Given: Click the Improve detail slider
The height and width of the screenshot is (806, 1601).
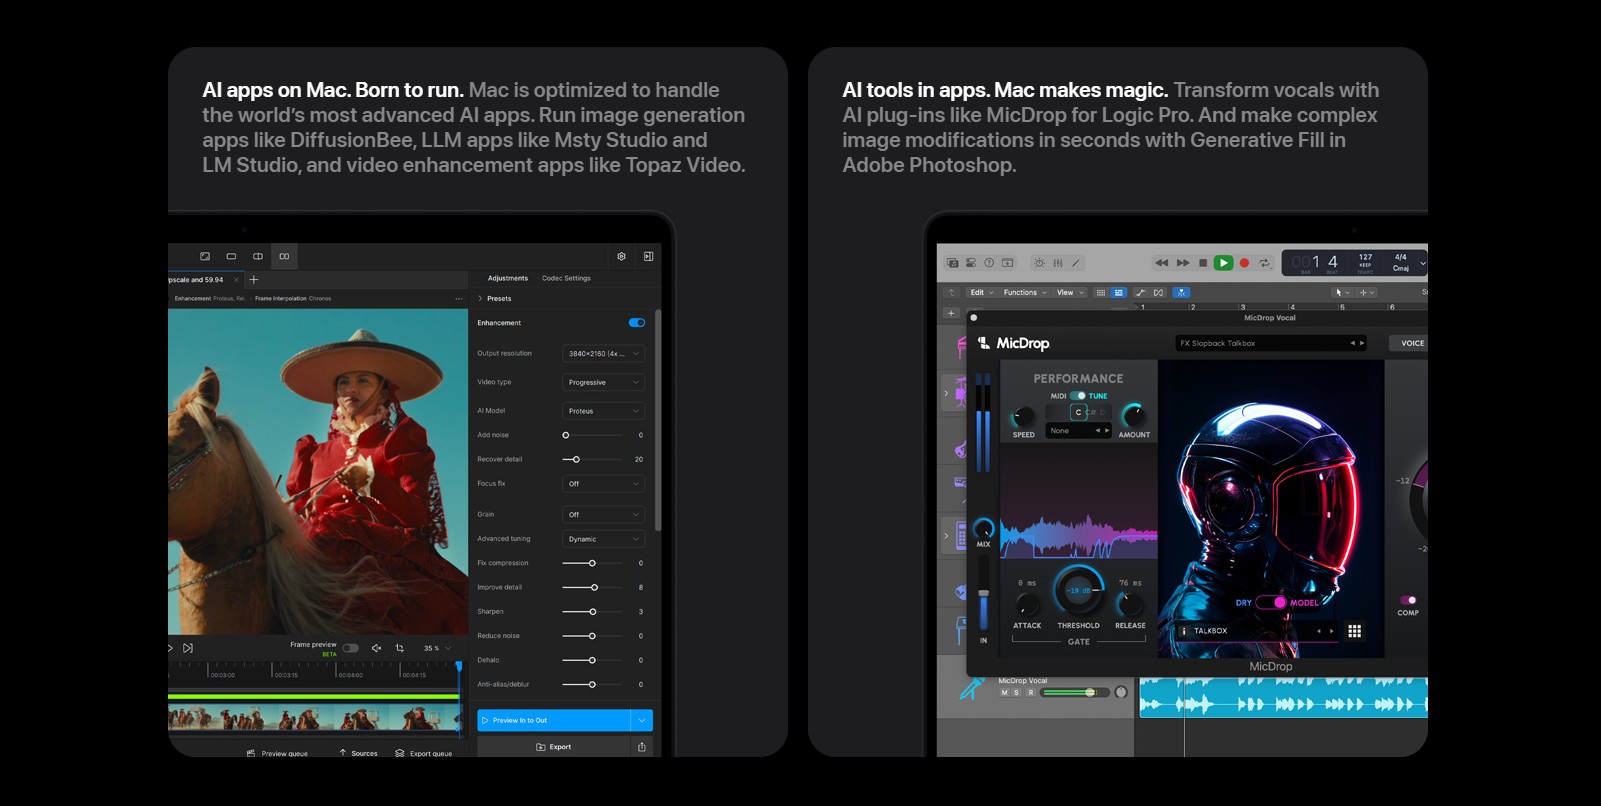Looking at the screenshot, I should (594, 588).
